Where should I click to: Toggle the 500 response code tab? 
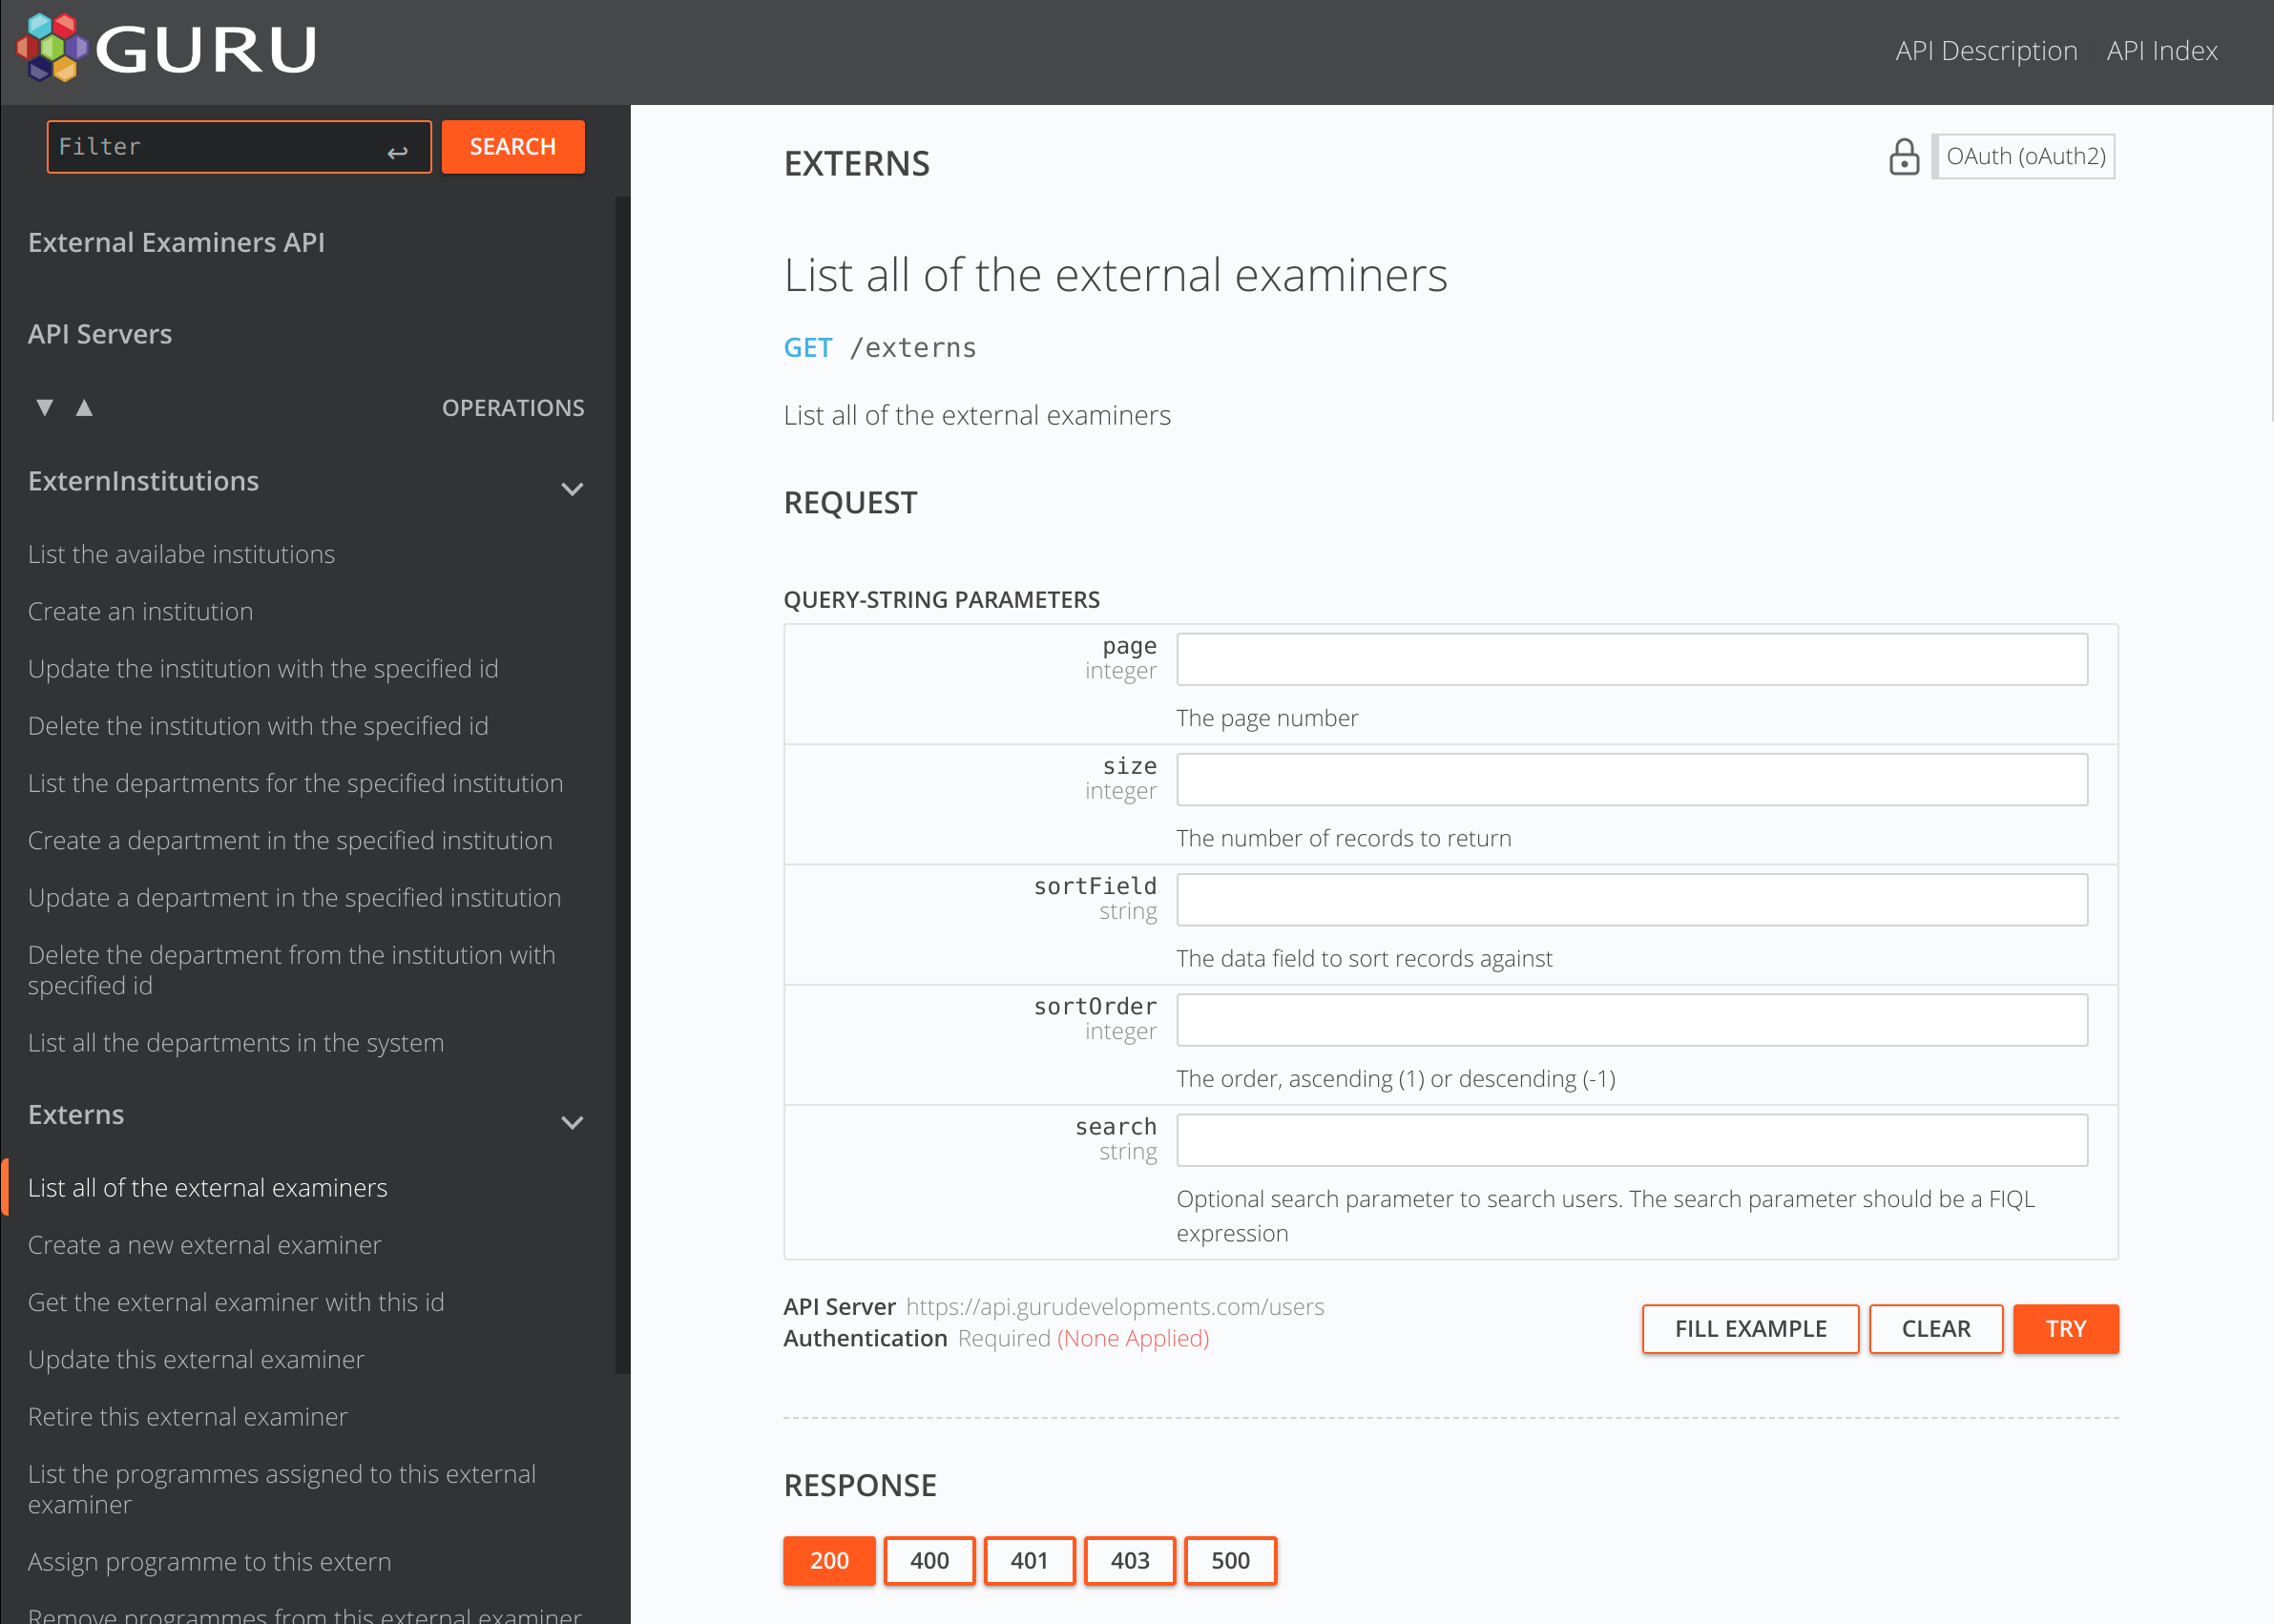1232,1561
